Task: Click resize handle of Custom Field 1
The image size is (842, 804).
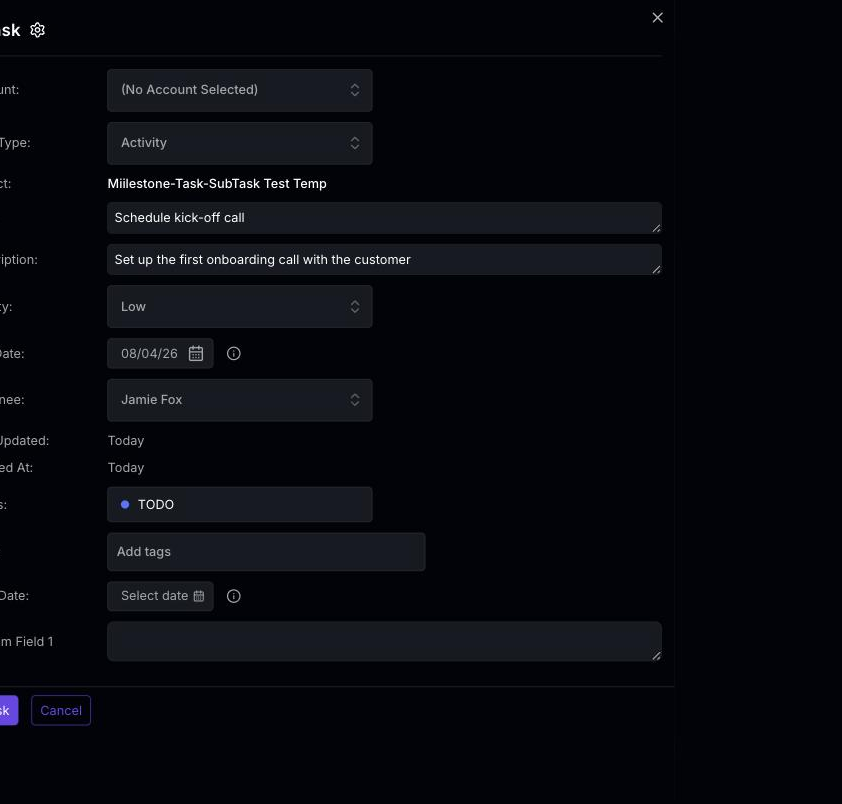Action: pyautogui.click(x=656, y=656)
